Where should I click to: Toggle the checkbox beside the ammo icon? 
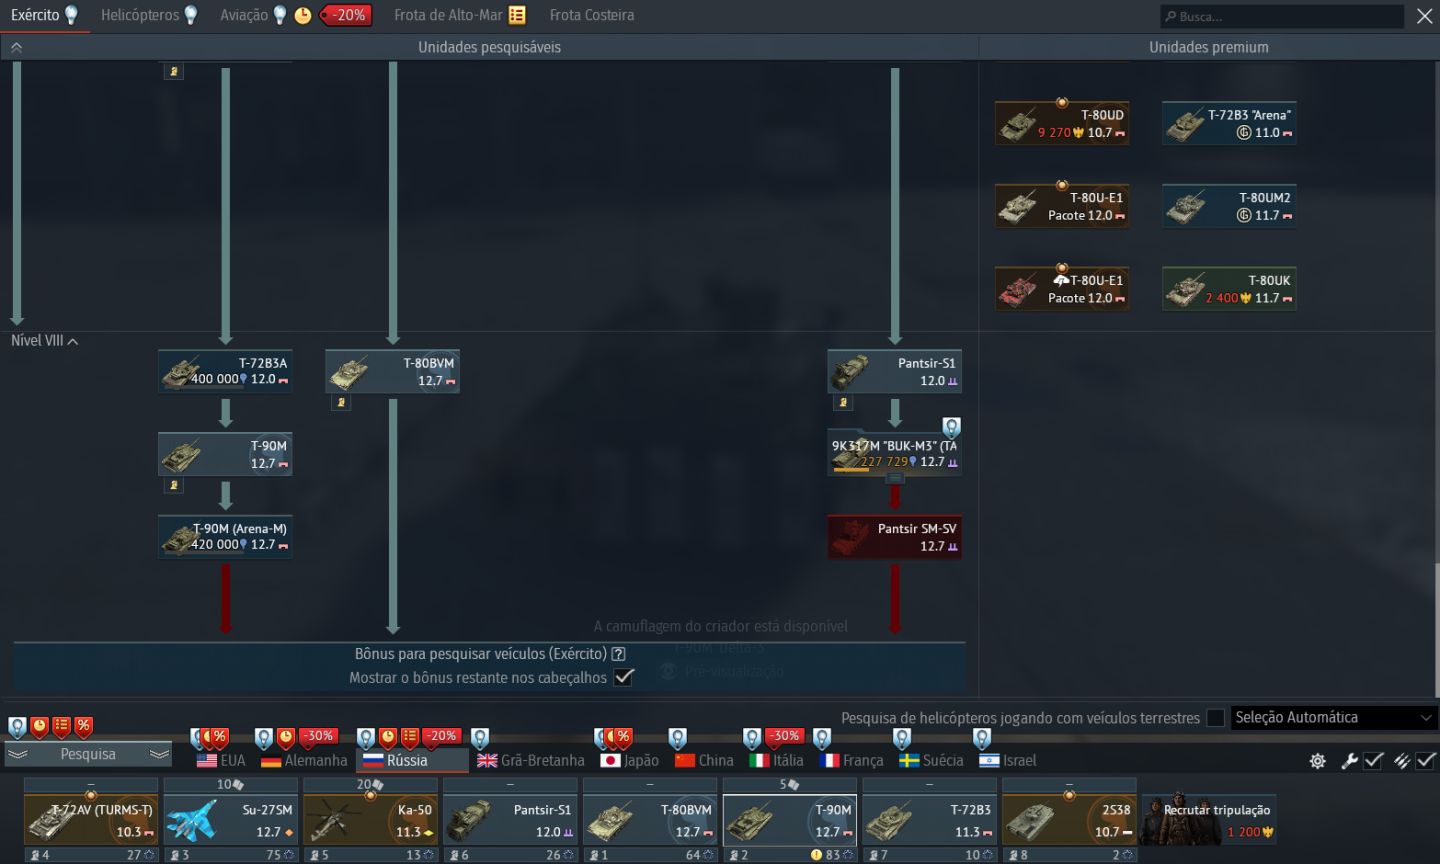(1426, 761)
